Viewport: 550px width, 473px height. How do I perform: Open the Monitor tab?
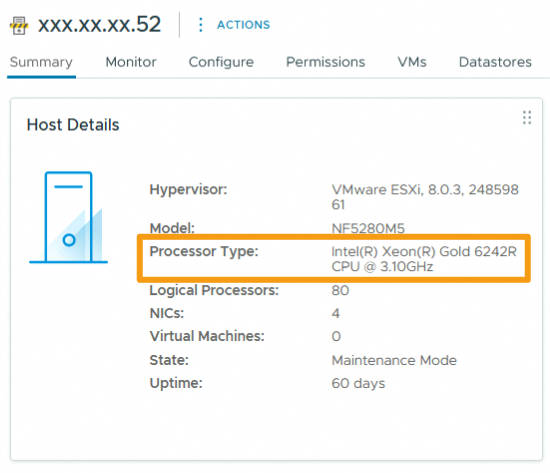point(131,62)
